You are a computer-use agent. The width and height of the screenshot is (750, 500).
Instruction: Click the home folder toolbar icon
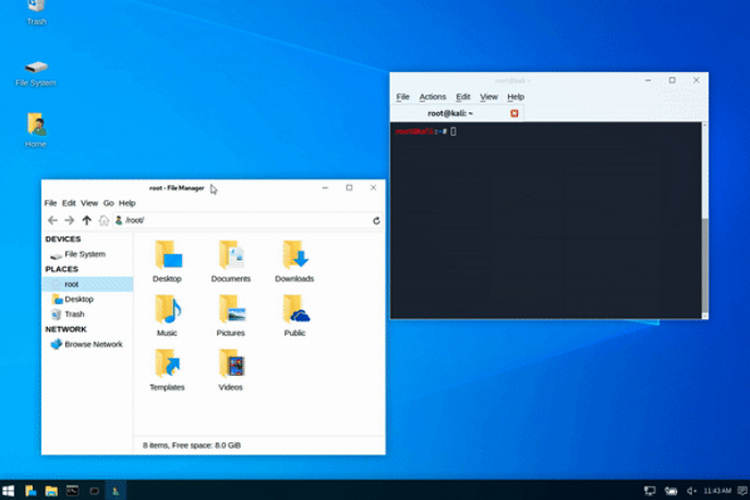pyautogui.click(x=104, y=220)
